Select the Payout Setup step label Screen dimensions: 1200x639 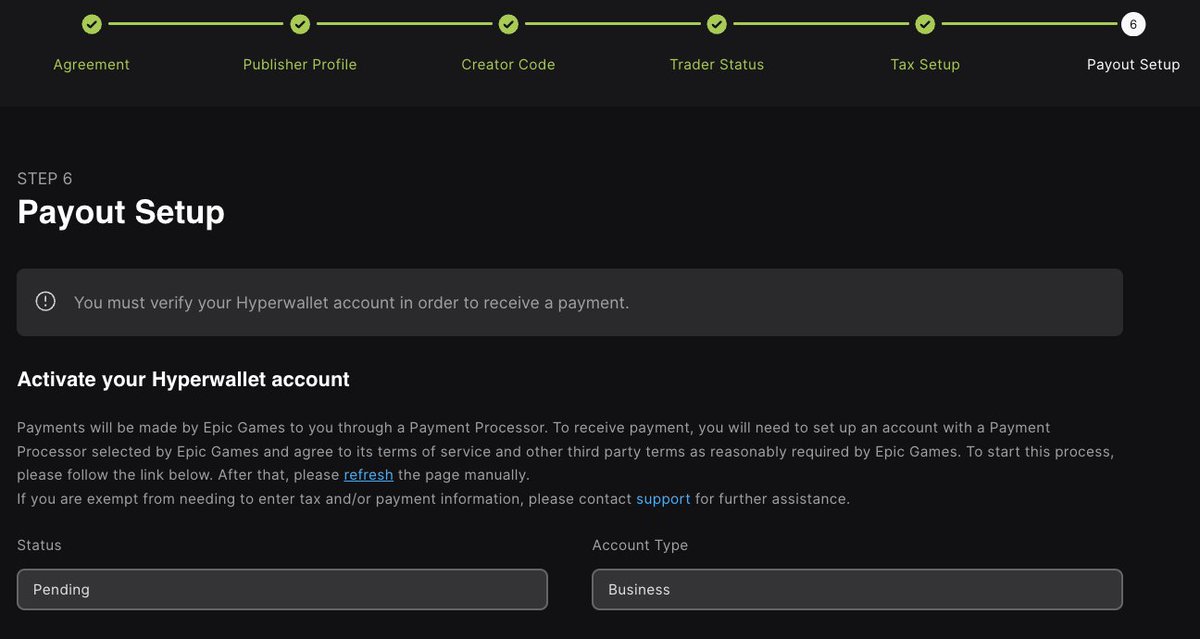(1133, 64)
